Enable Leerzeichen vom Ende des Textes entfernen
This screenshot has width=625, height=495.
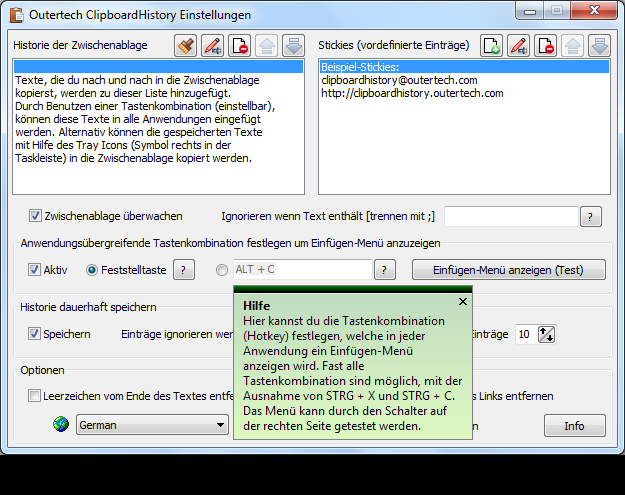(x=34, y=396)
